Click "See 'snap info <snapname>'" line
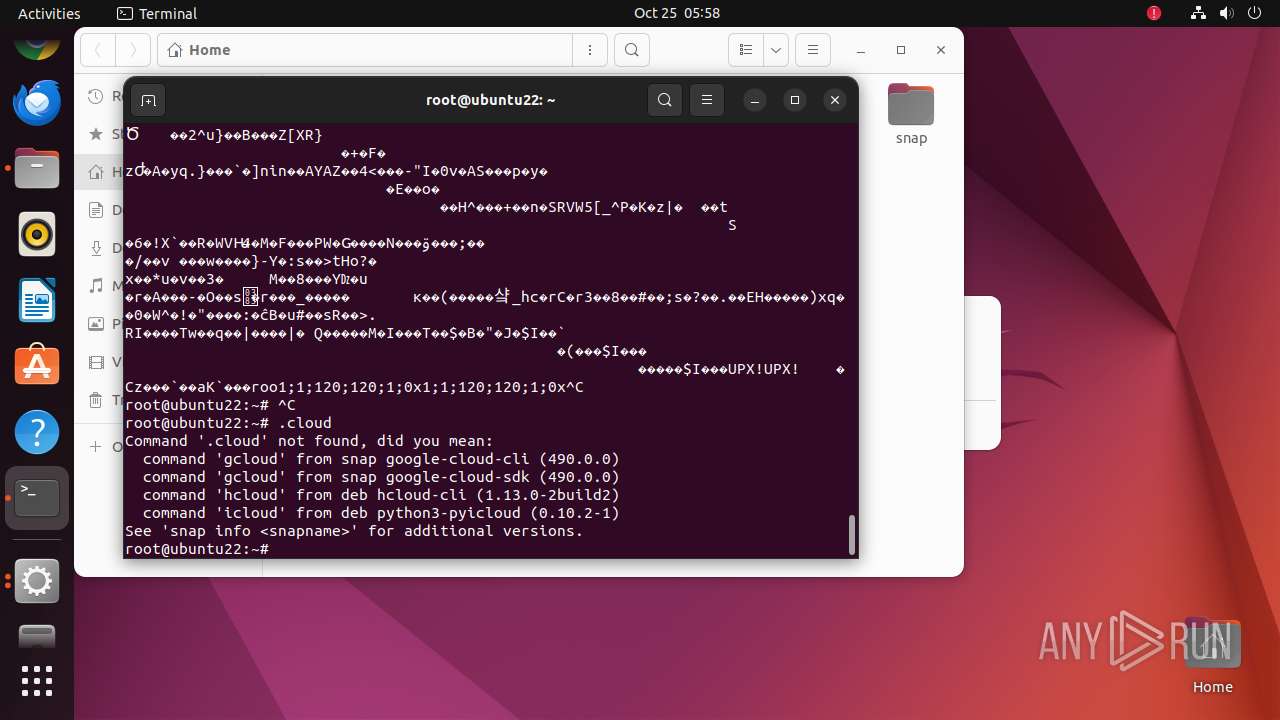The image size is (1280, 720). pyautogui.click(x=354, y=531)
